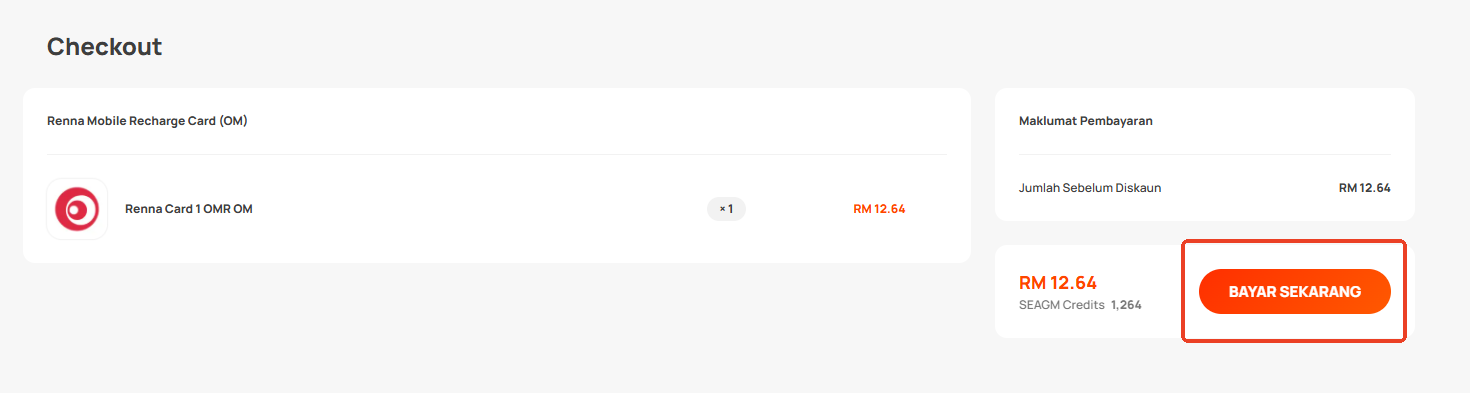Click the product thumbnail's white rounded frame
Screen dimensions: 1470x393
(x=77, y=209)
